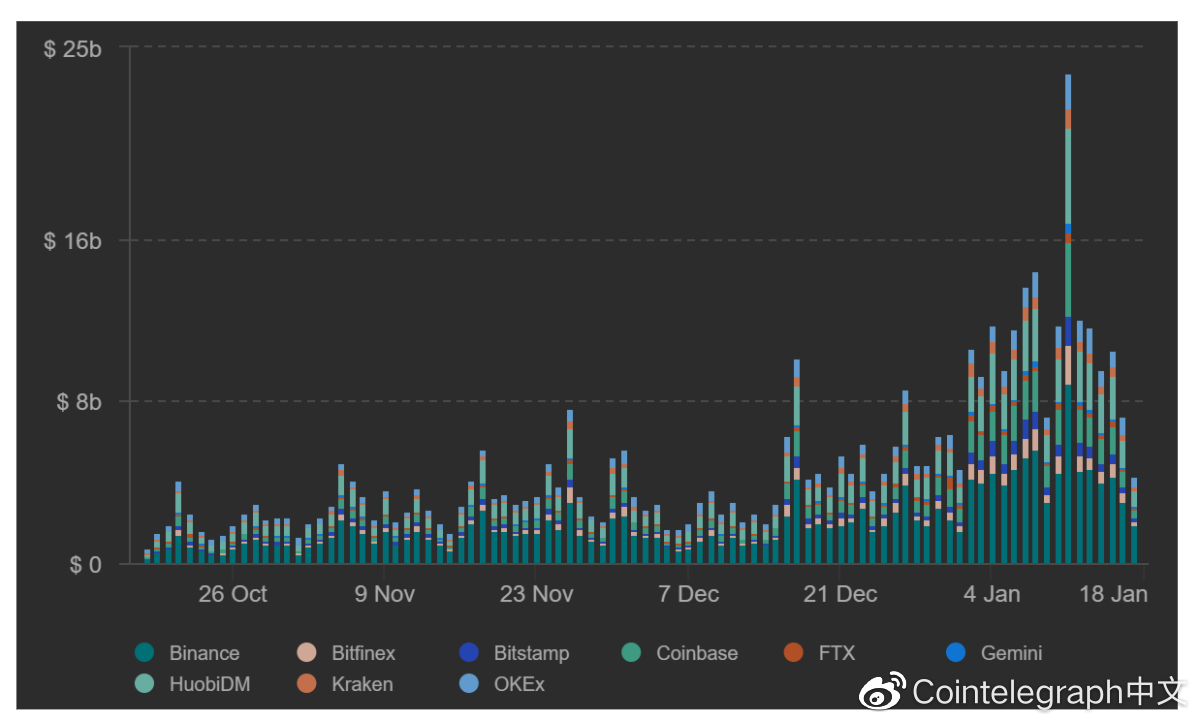Click the FTX legend color dot
1199x724 pixels.
794,653
